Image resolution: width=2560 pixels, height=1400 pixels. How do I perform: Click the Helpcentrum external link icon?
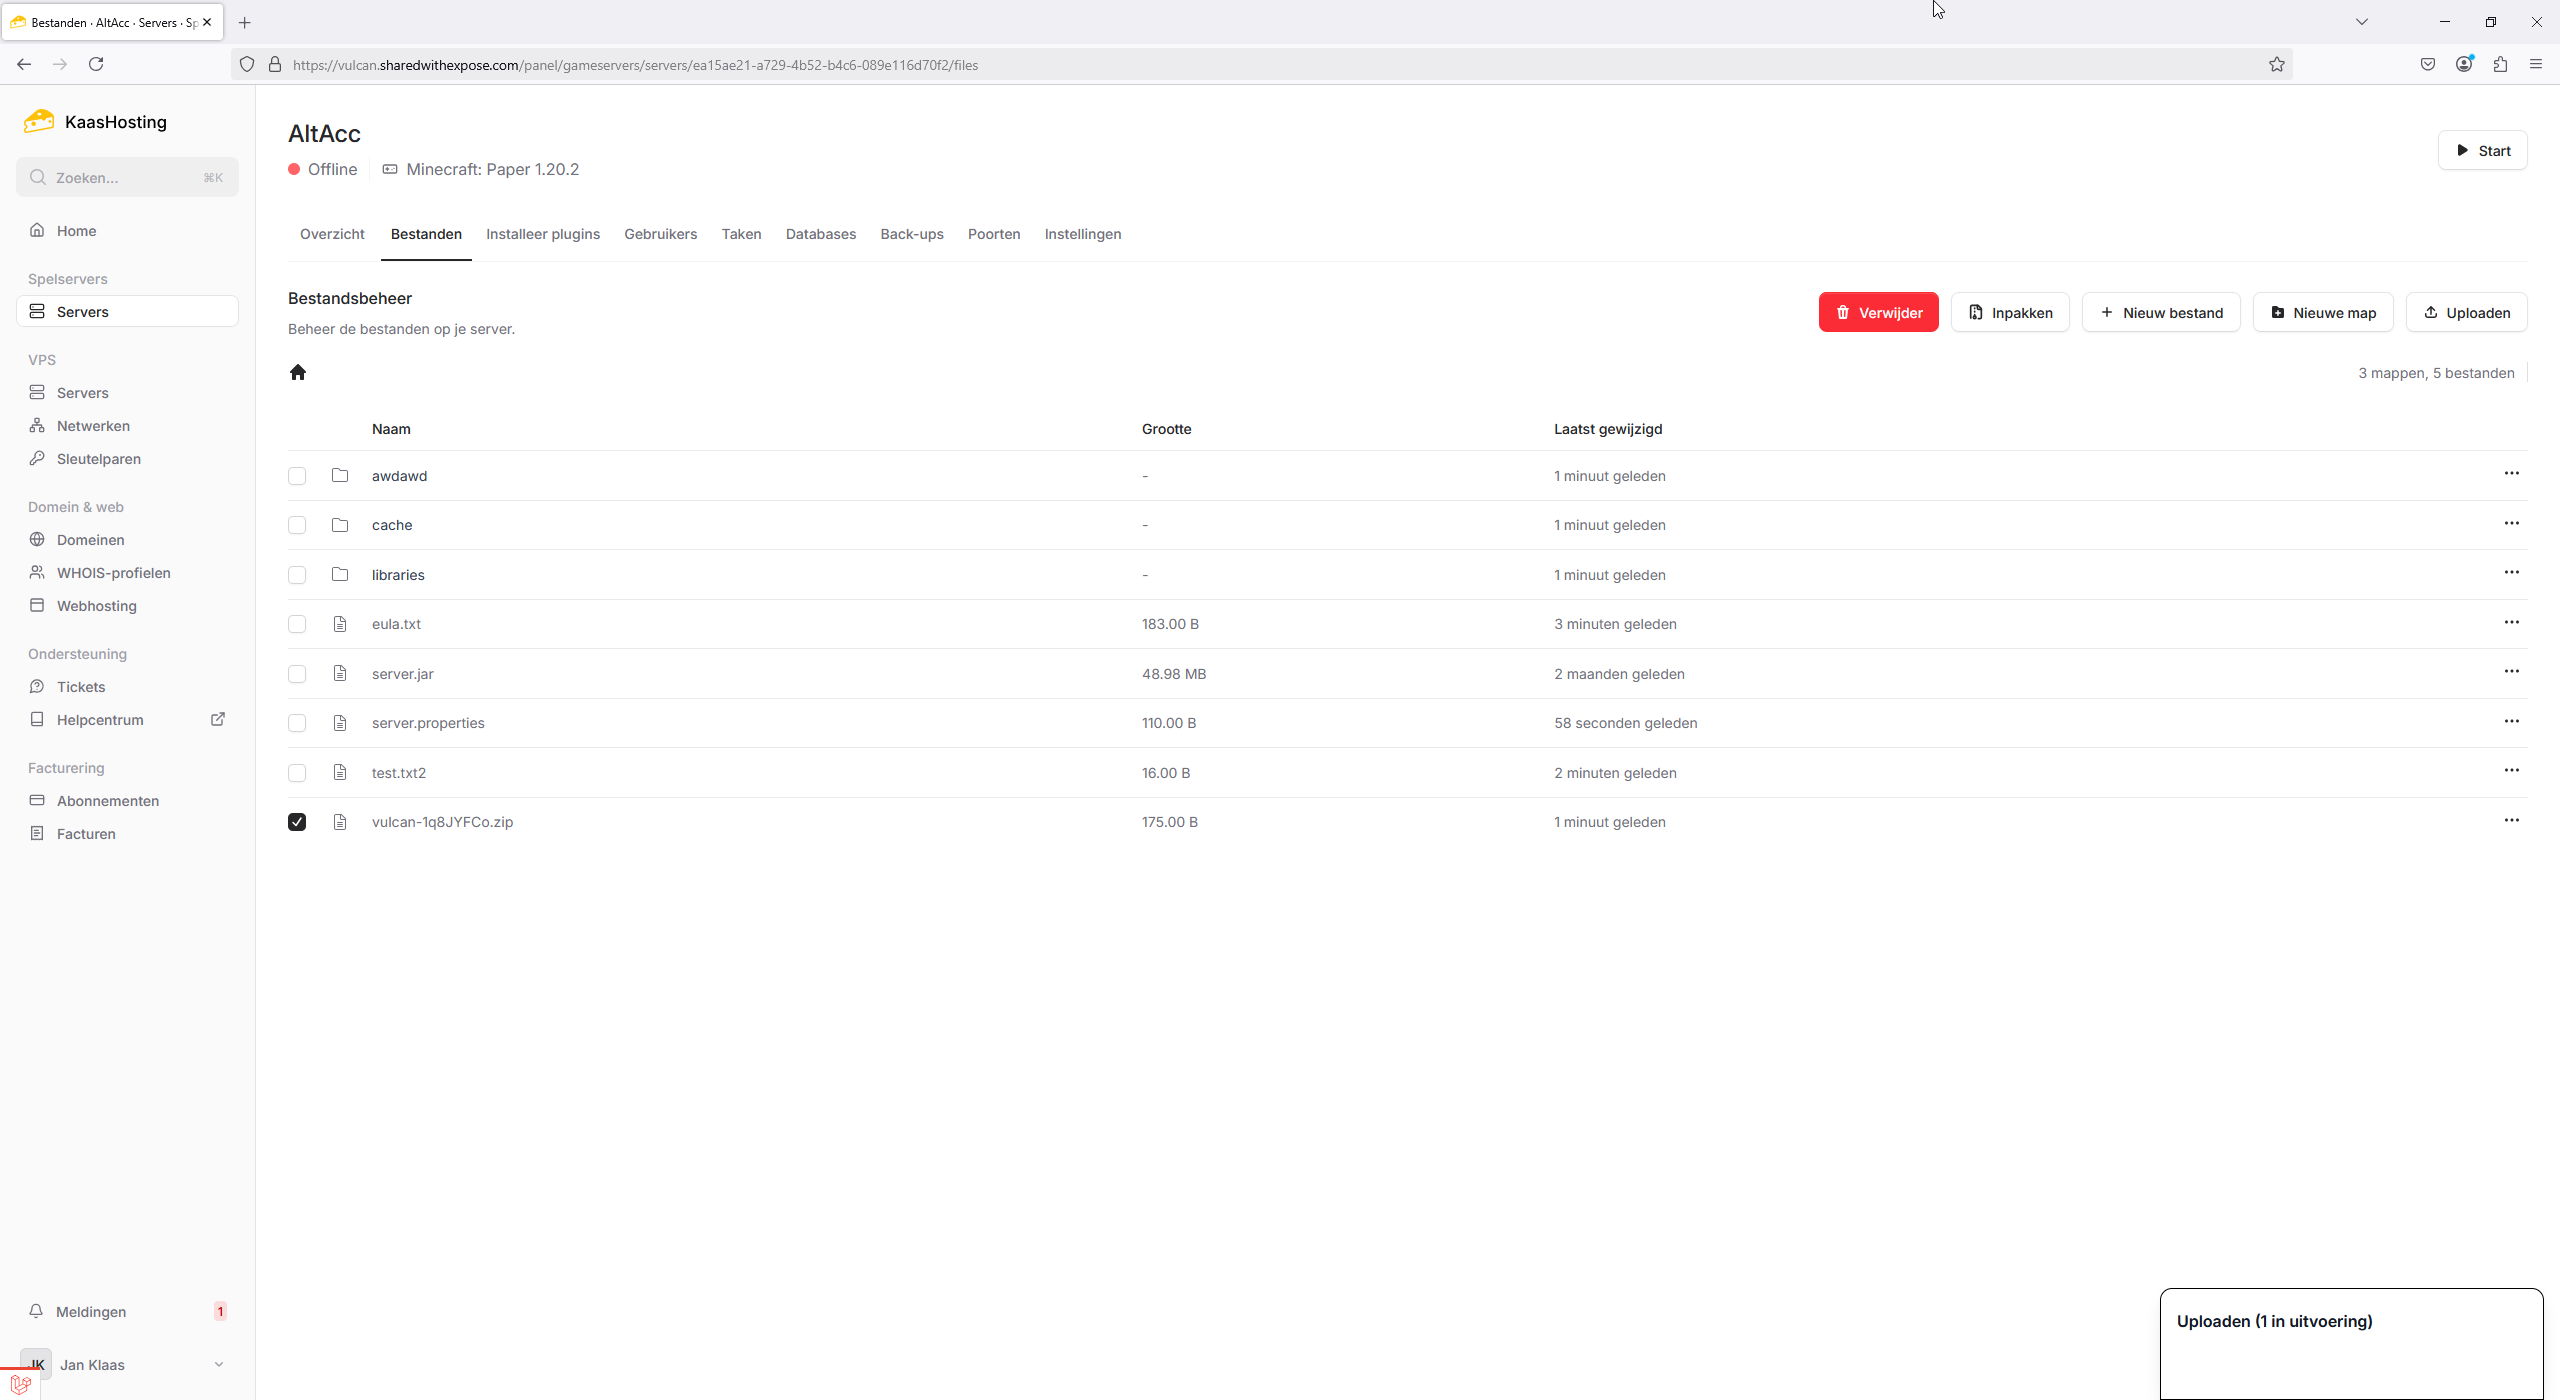(218, 719)
